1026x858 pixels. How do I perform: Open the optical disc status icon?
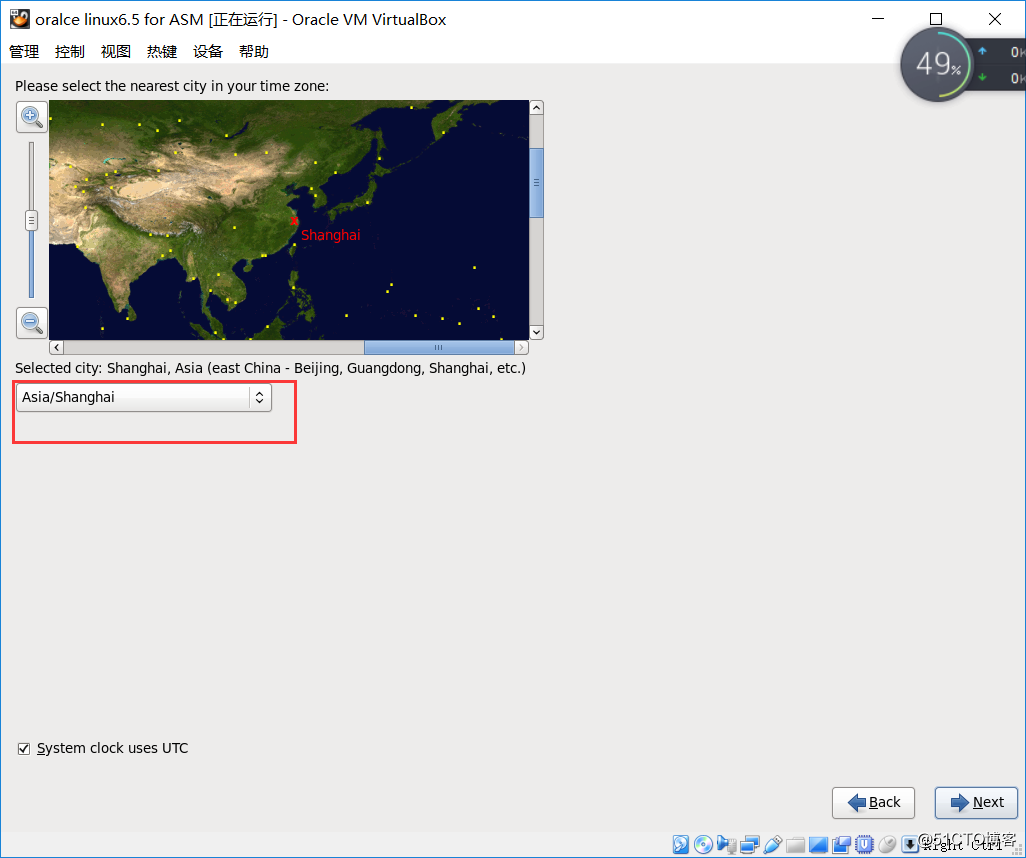click(x=703, y=844)
